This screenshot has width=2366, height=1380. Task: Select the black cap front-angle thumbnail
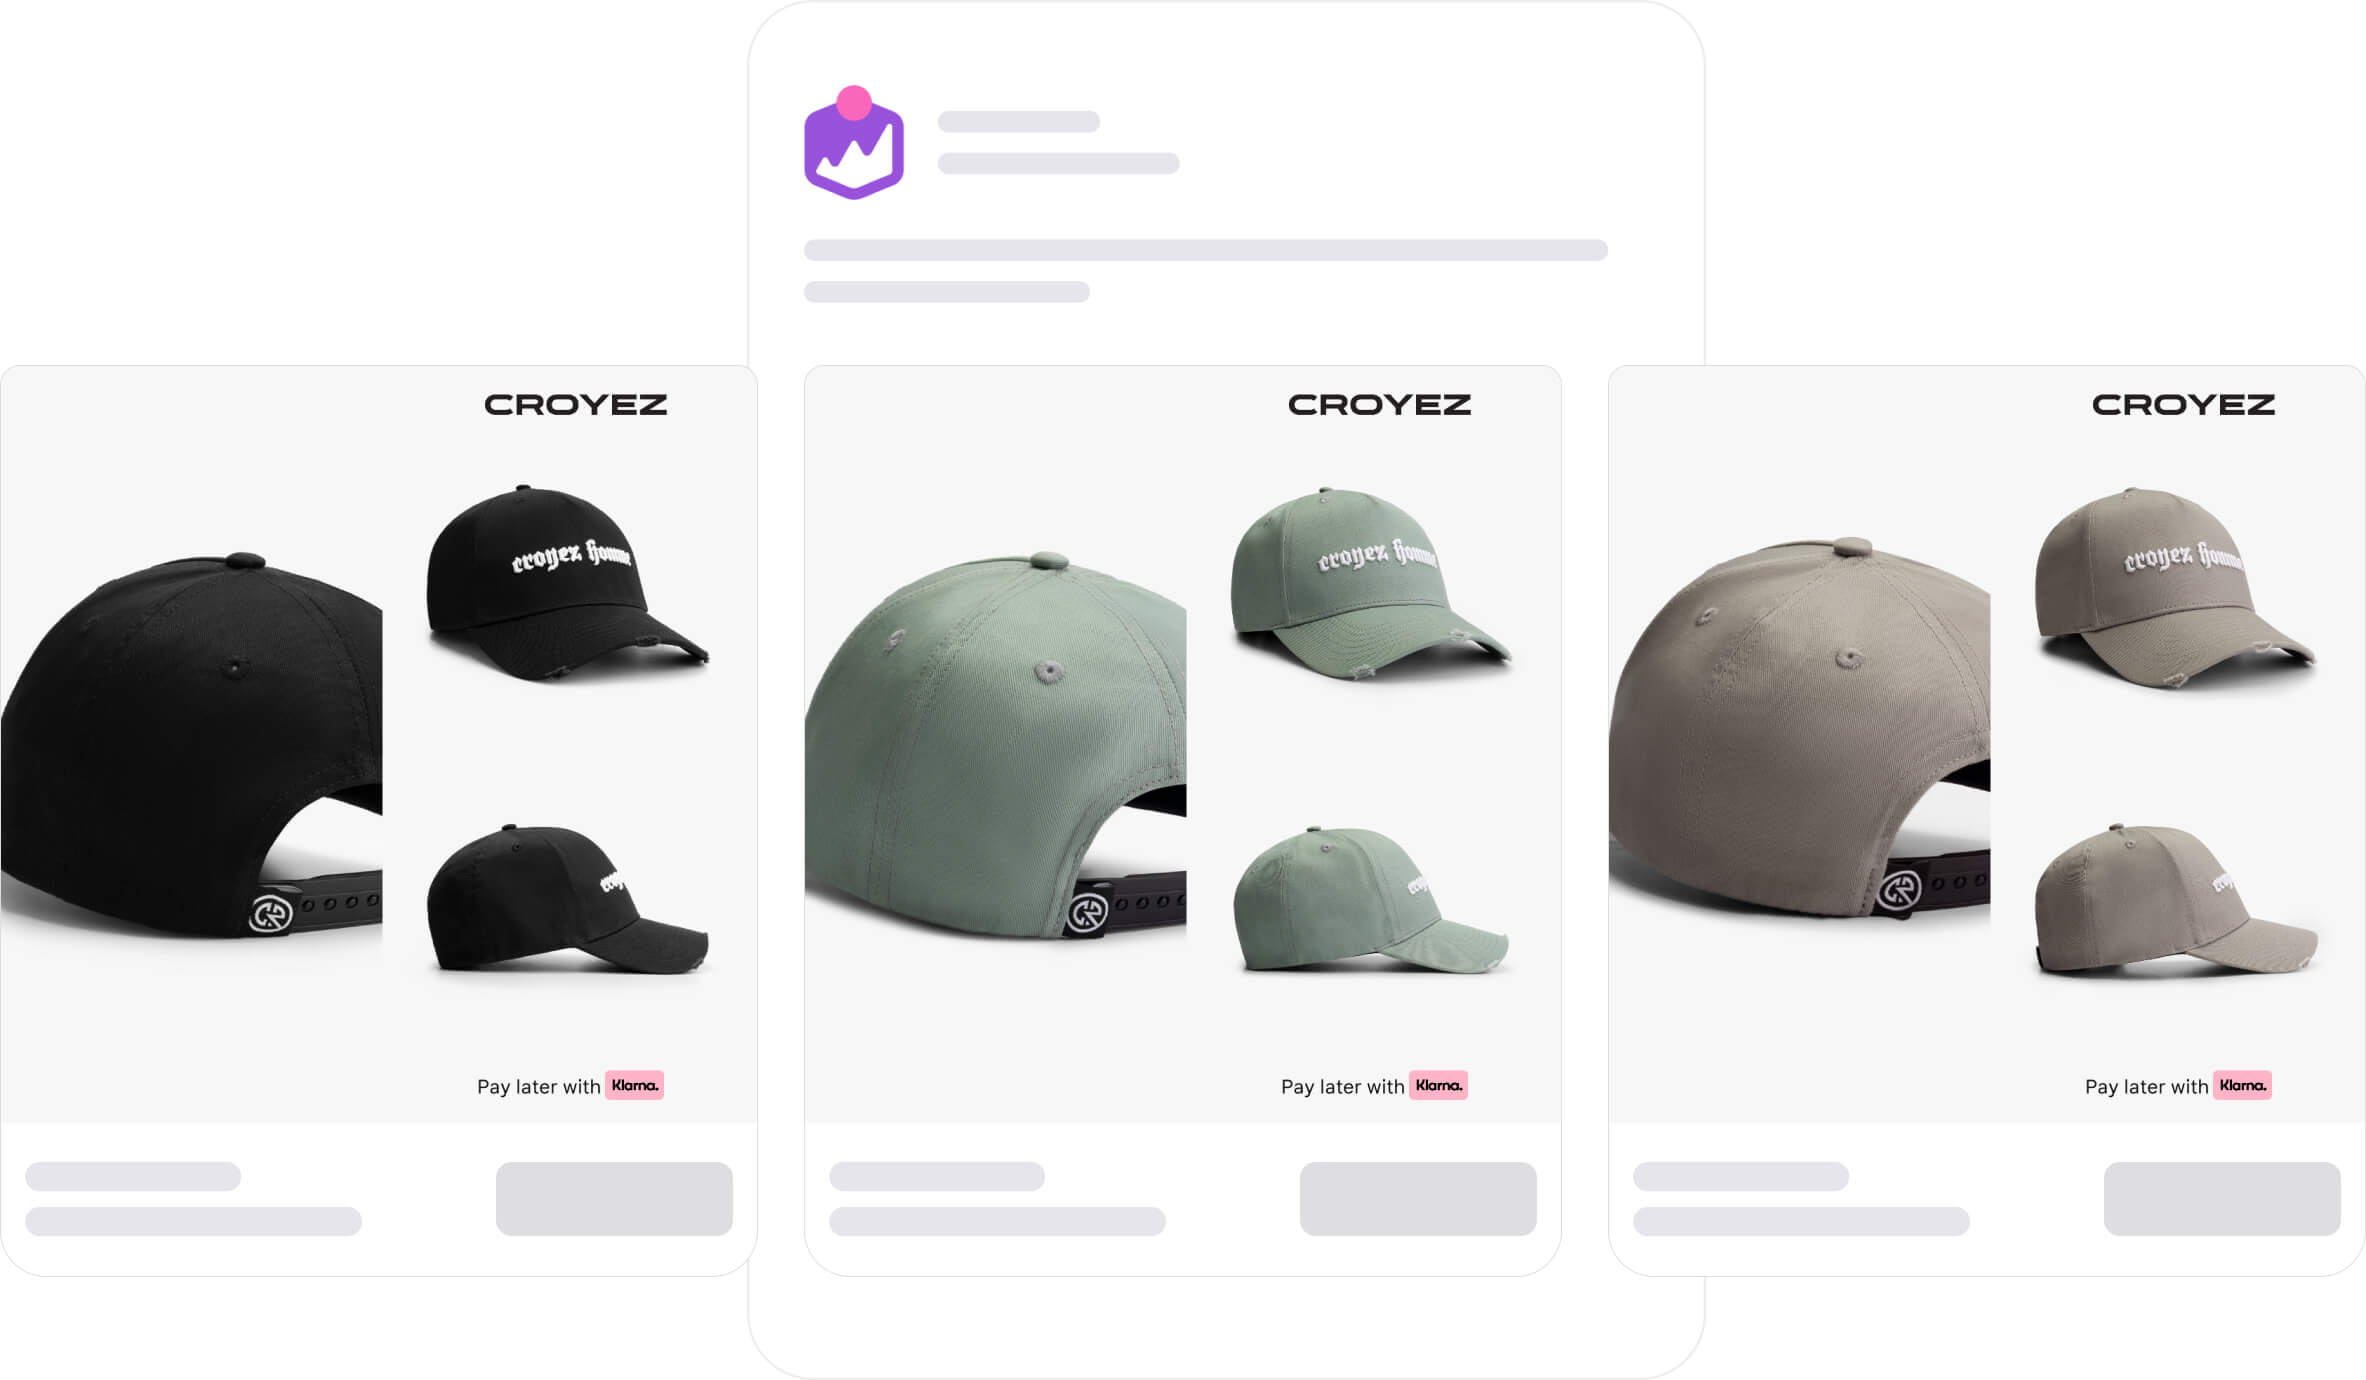(x=567, y=585)
